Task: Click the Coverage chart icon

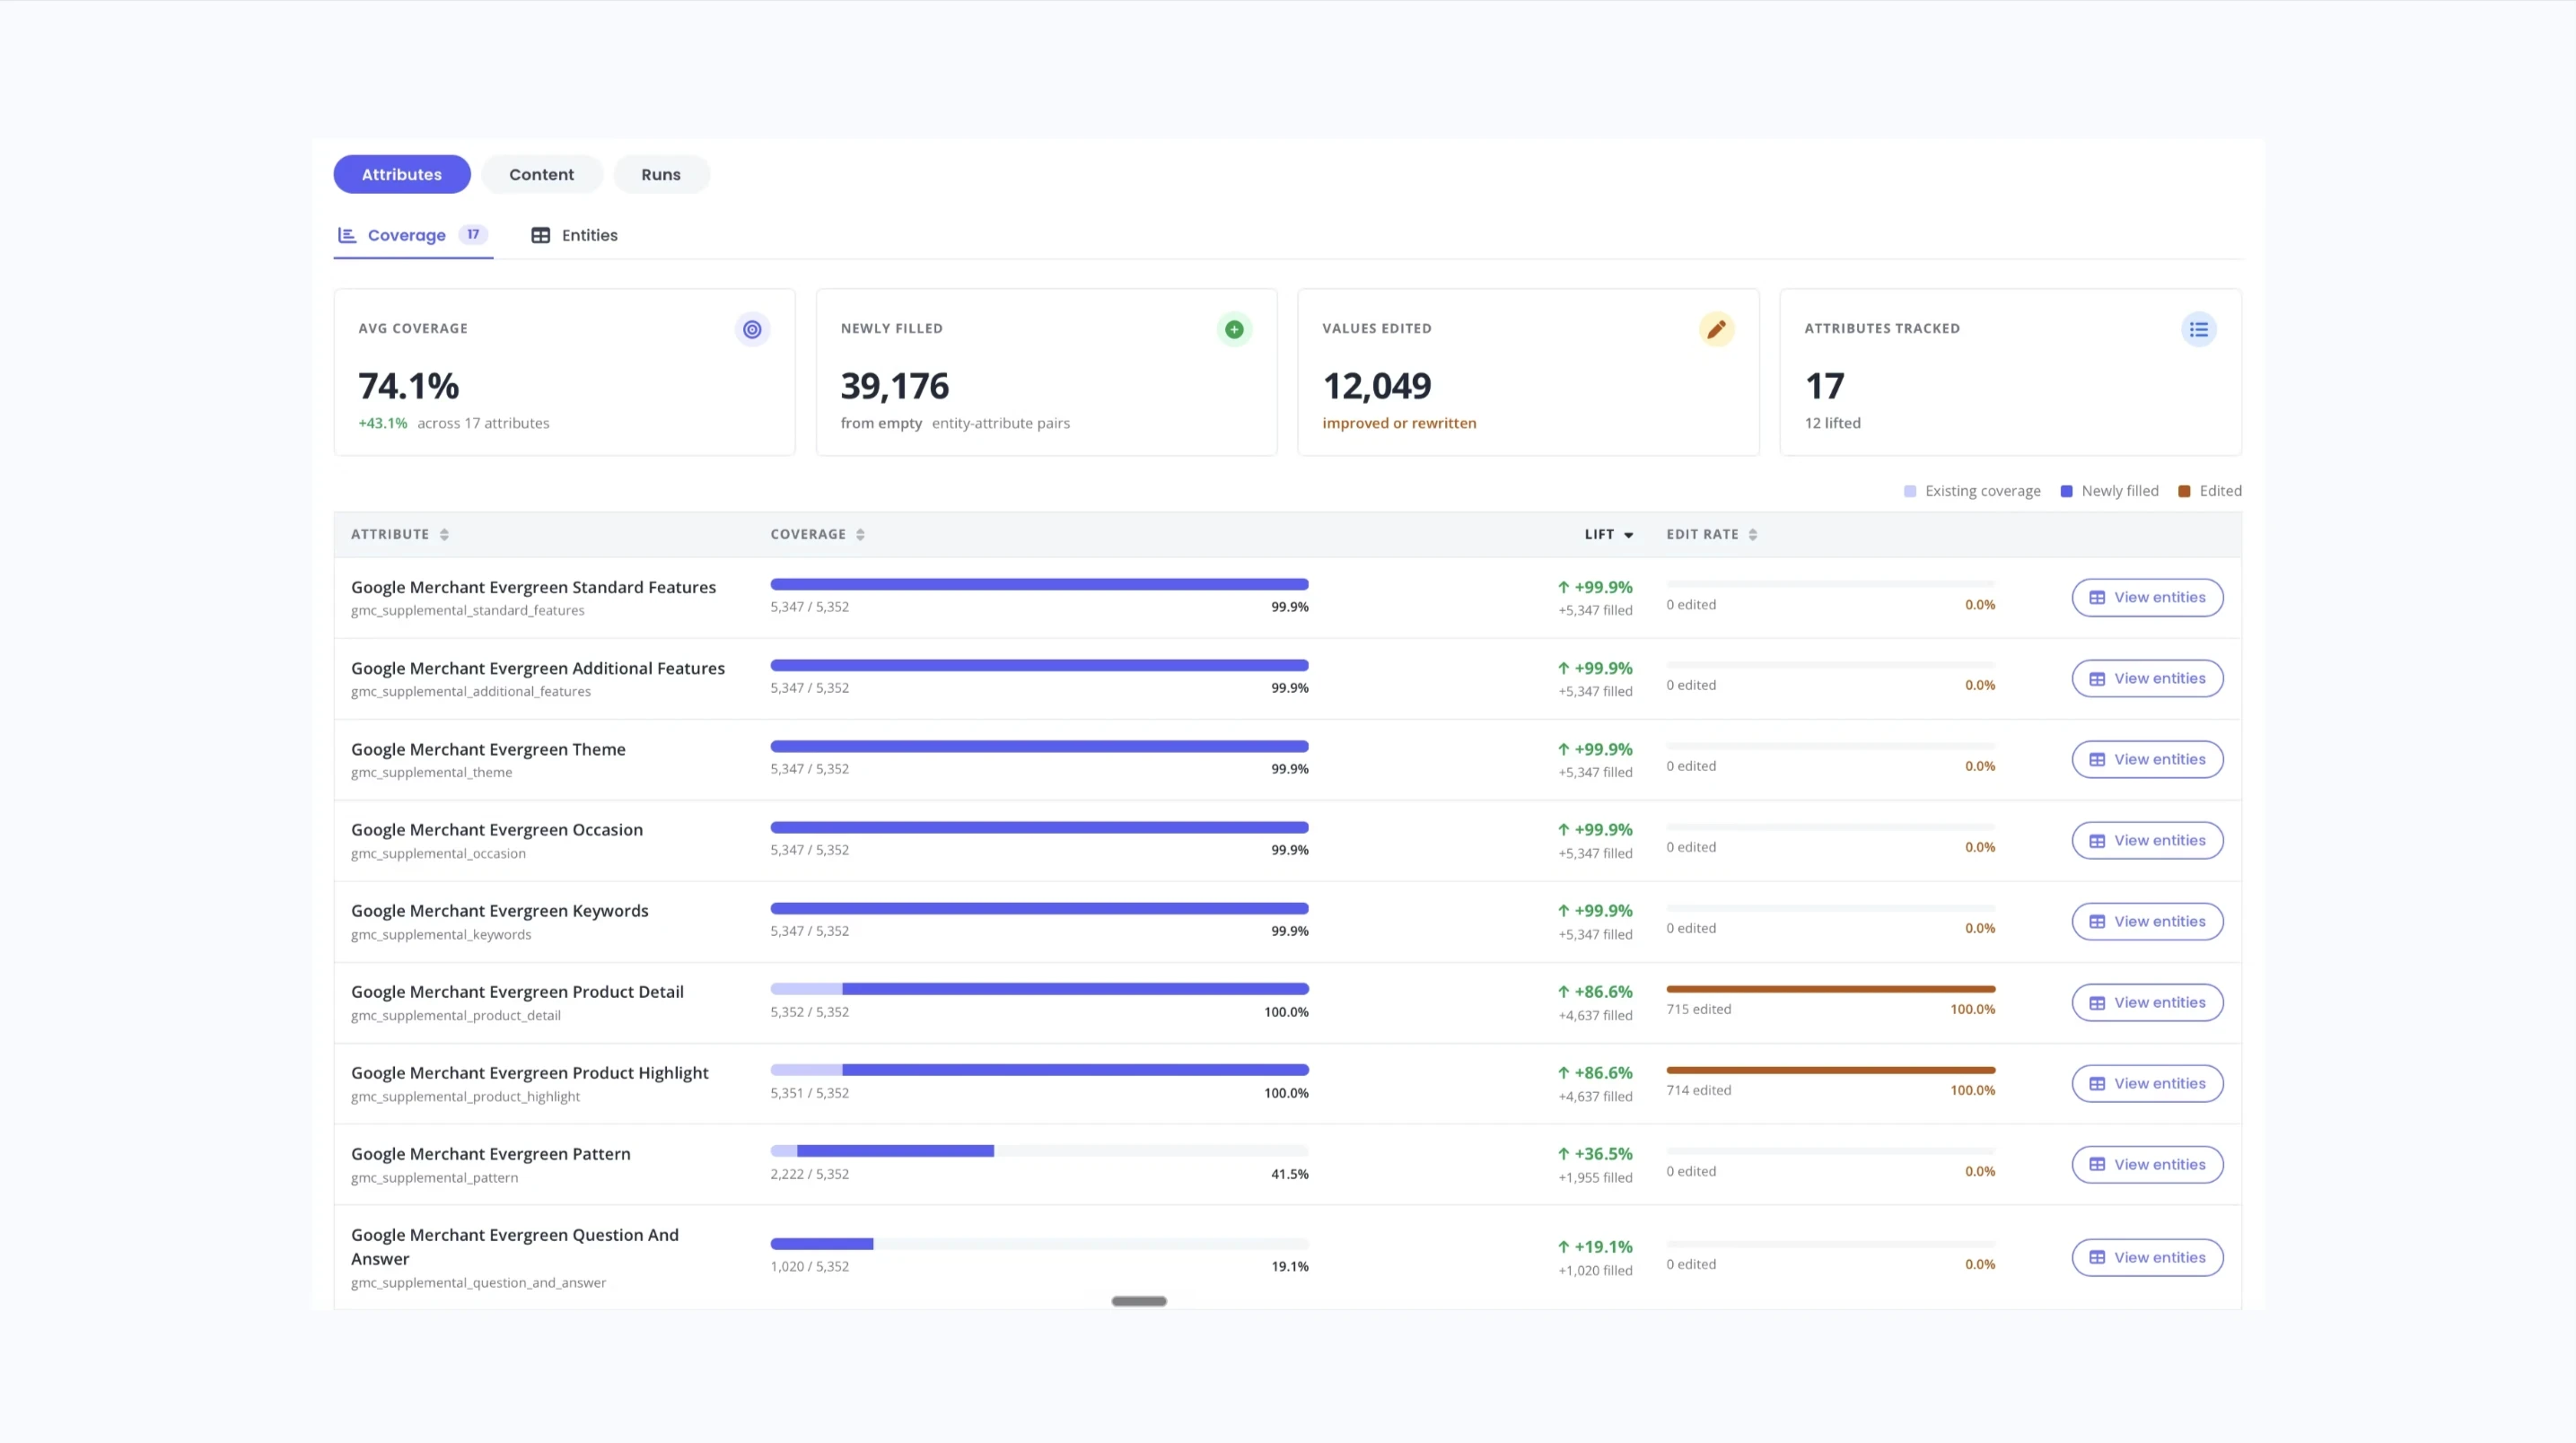Action: [x=347, y=235]
